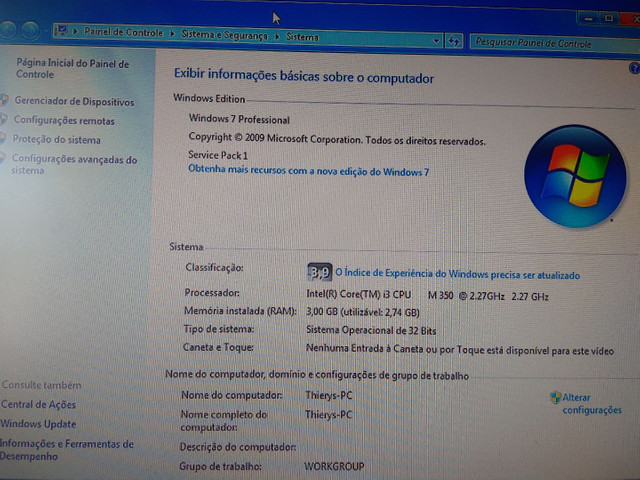Open Proteção do sistema
640x480 pixels.
(56, 139)
